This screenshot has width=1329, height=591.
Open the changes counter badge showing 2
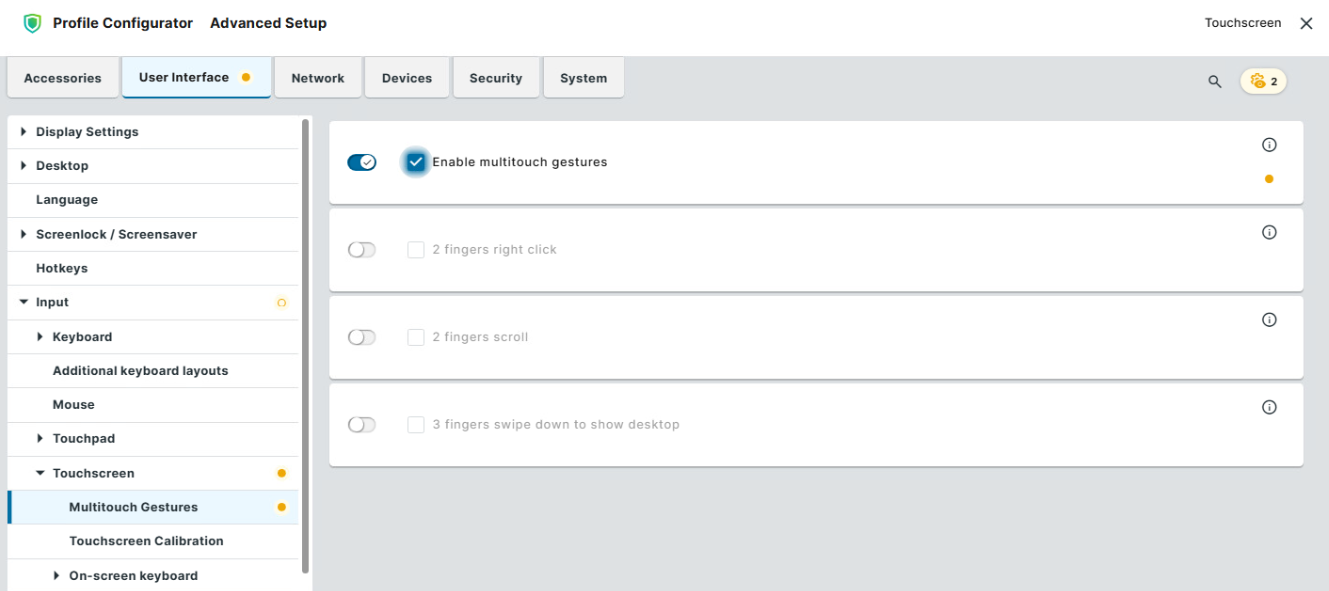1263,82
